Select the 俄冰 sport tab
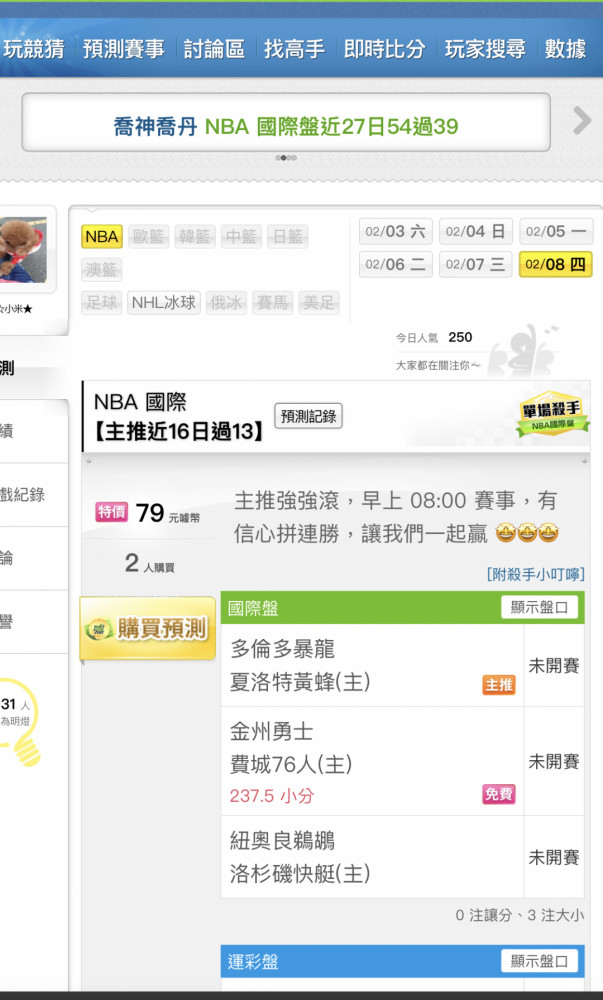 pyautogui.click(x=226, y=302)
